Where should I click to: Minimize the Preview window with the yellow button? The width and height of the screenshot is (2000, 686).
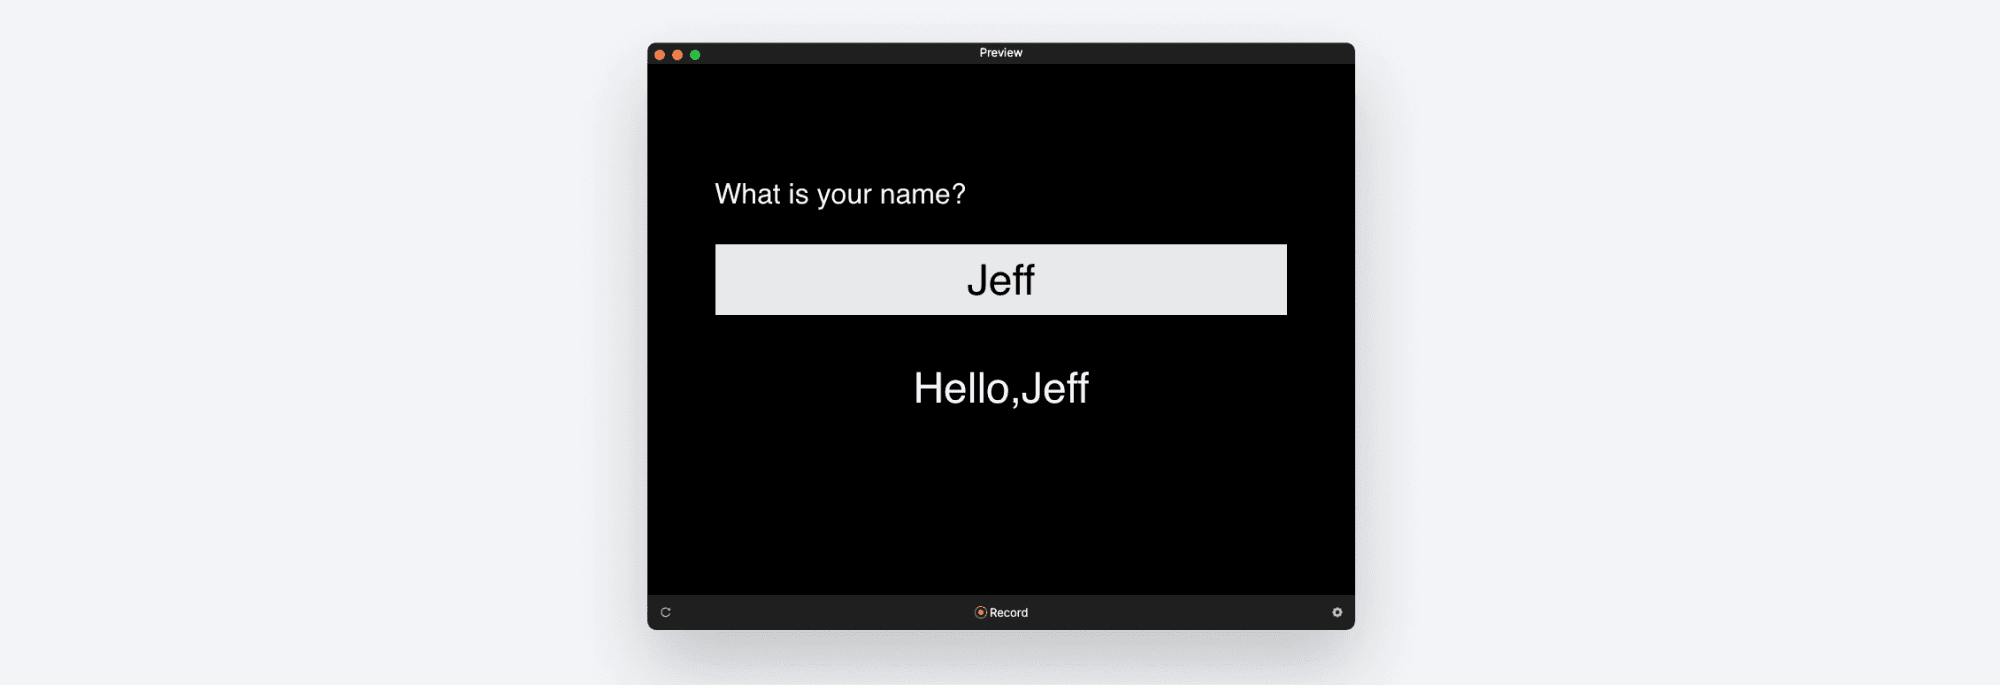click(677, 55)
